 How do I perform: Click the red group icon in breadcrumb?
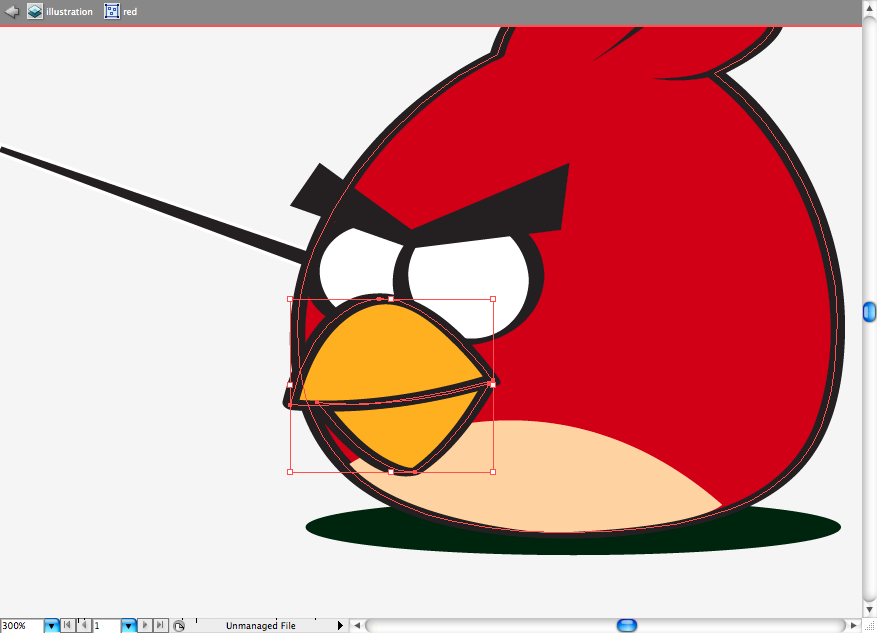coord(112,11)
